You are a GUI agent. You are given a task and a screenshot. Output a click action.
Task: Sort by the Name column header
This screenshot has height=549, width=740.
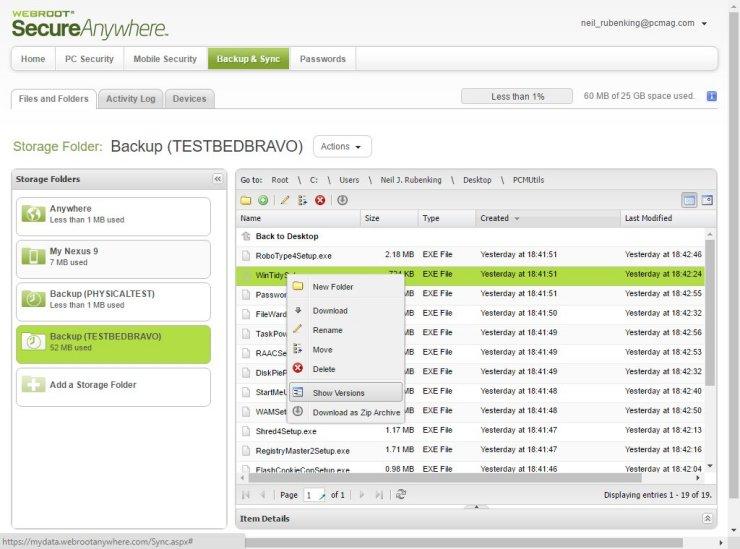pos(298,219)
